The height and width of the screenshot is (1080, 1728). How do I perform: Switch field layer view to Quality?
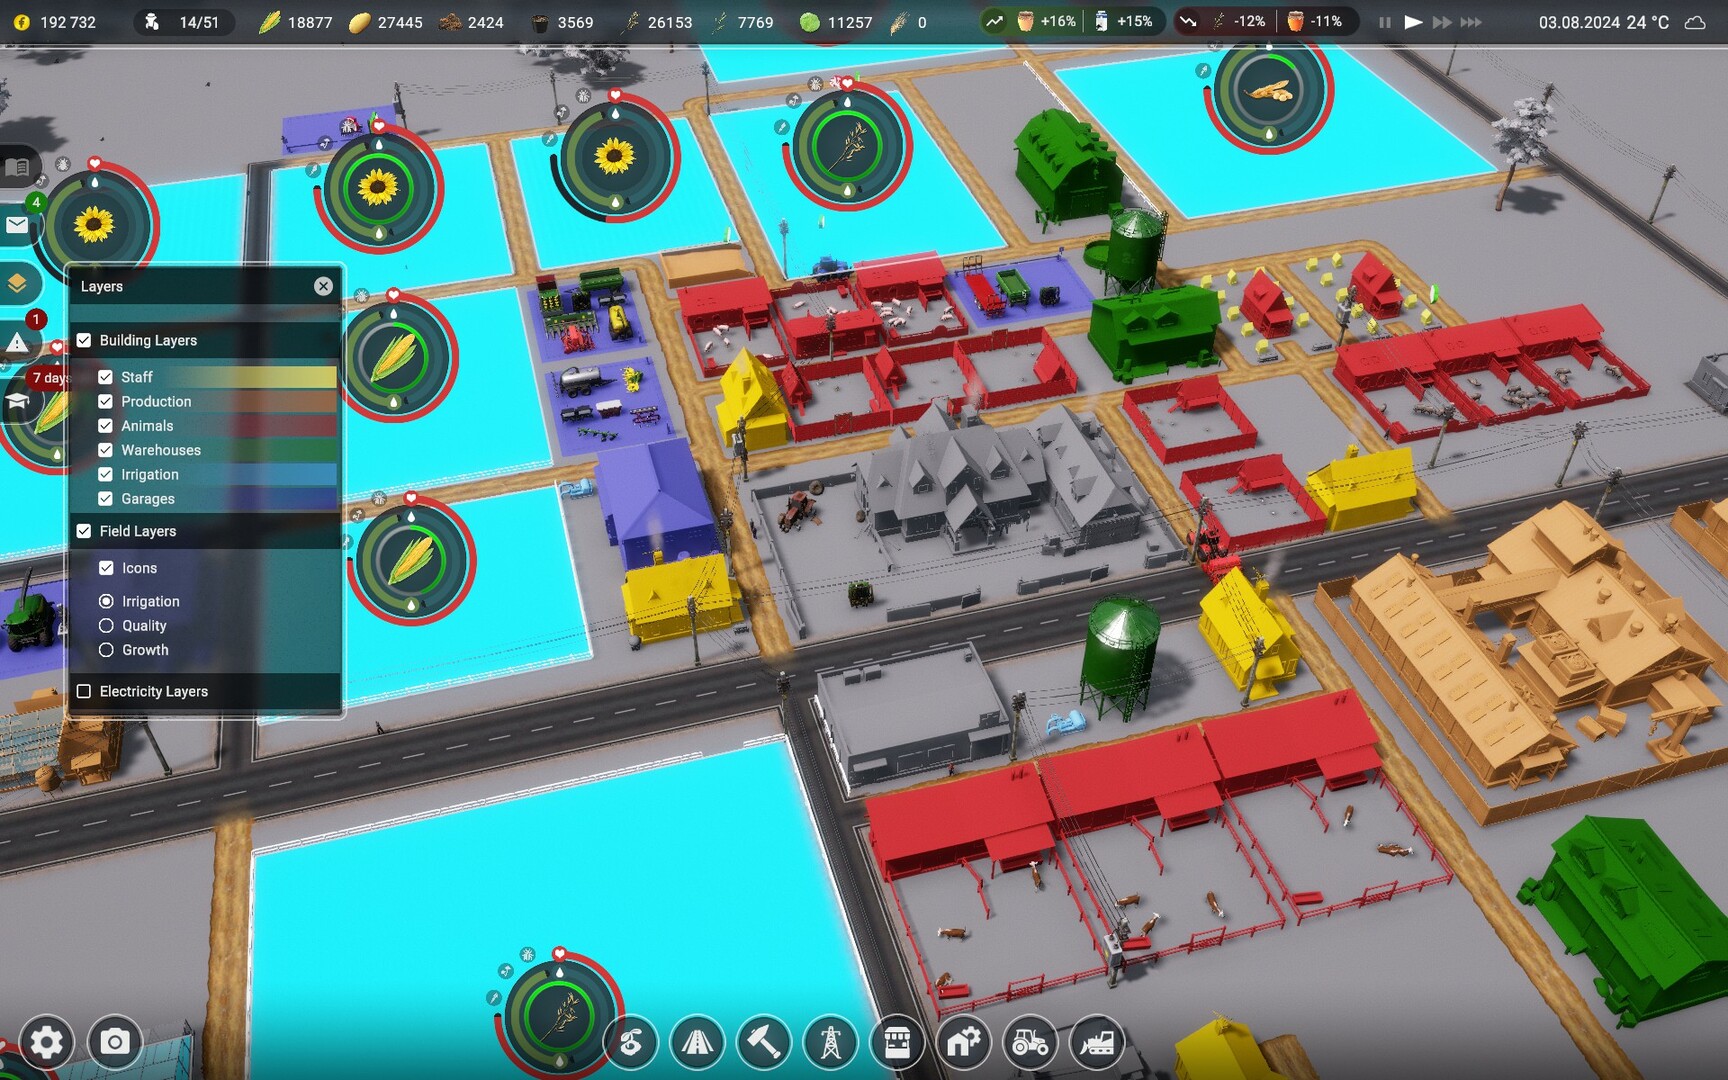click(x=106, y=625)
